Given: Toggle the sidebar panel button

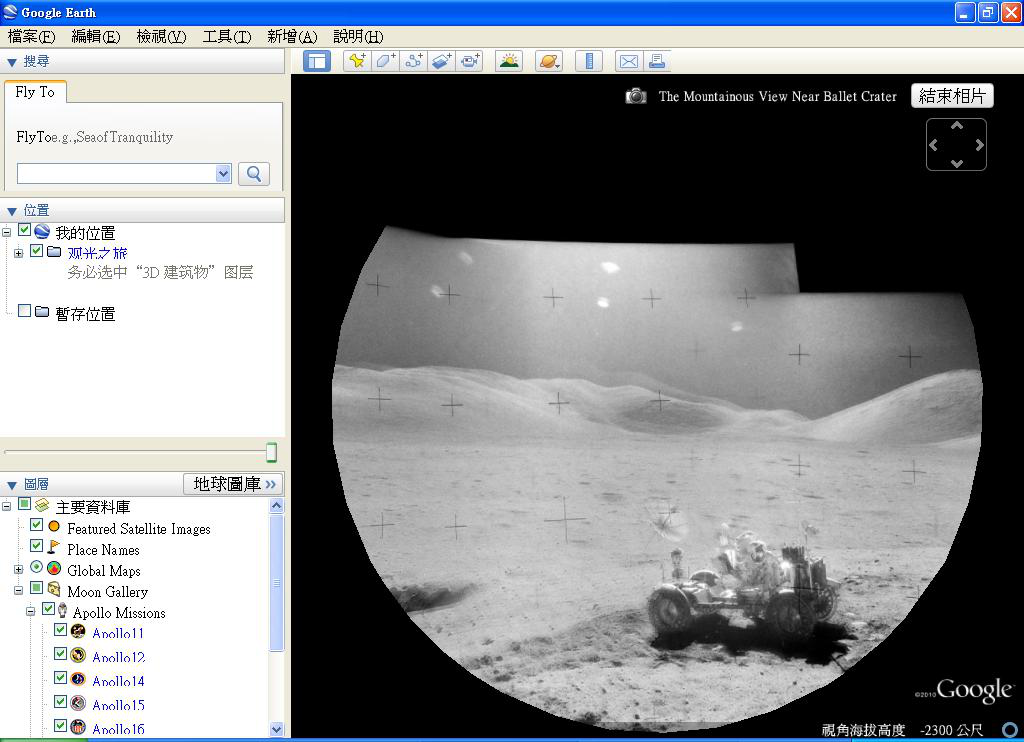Looking at the screenshot, I should click(x=317, y=61).
